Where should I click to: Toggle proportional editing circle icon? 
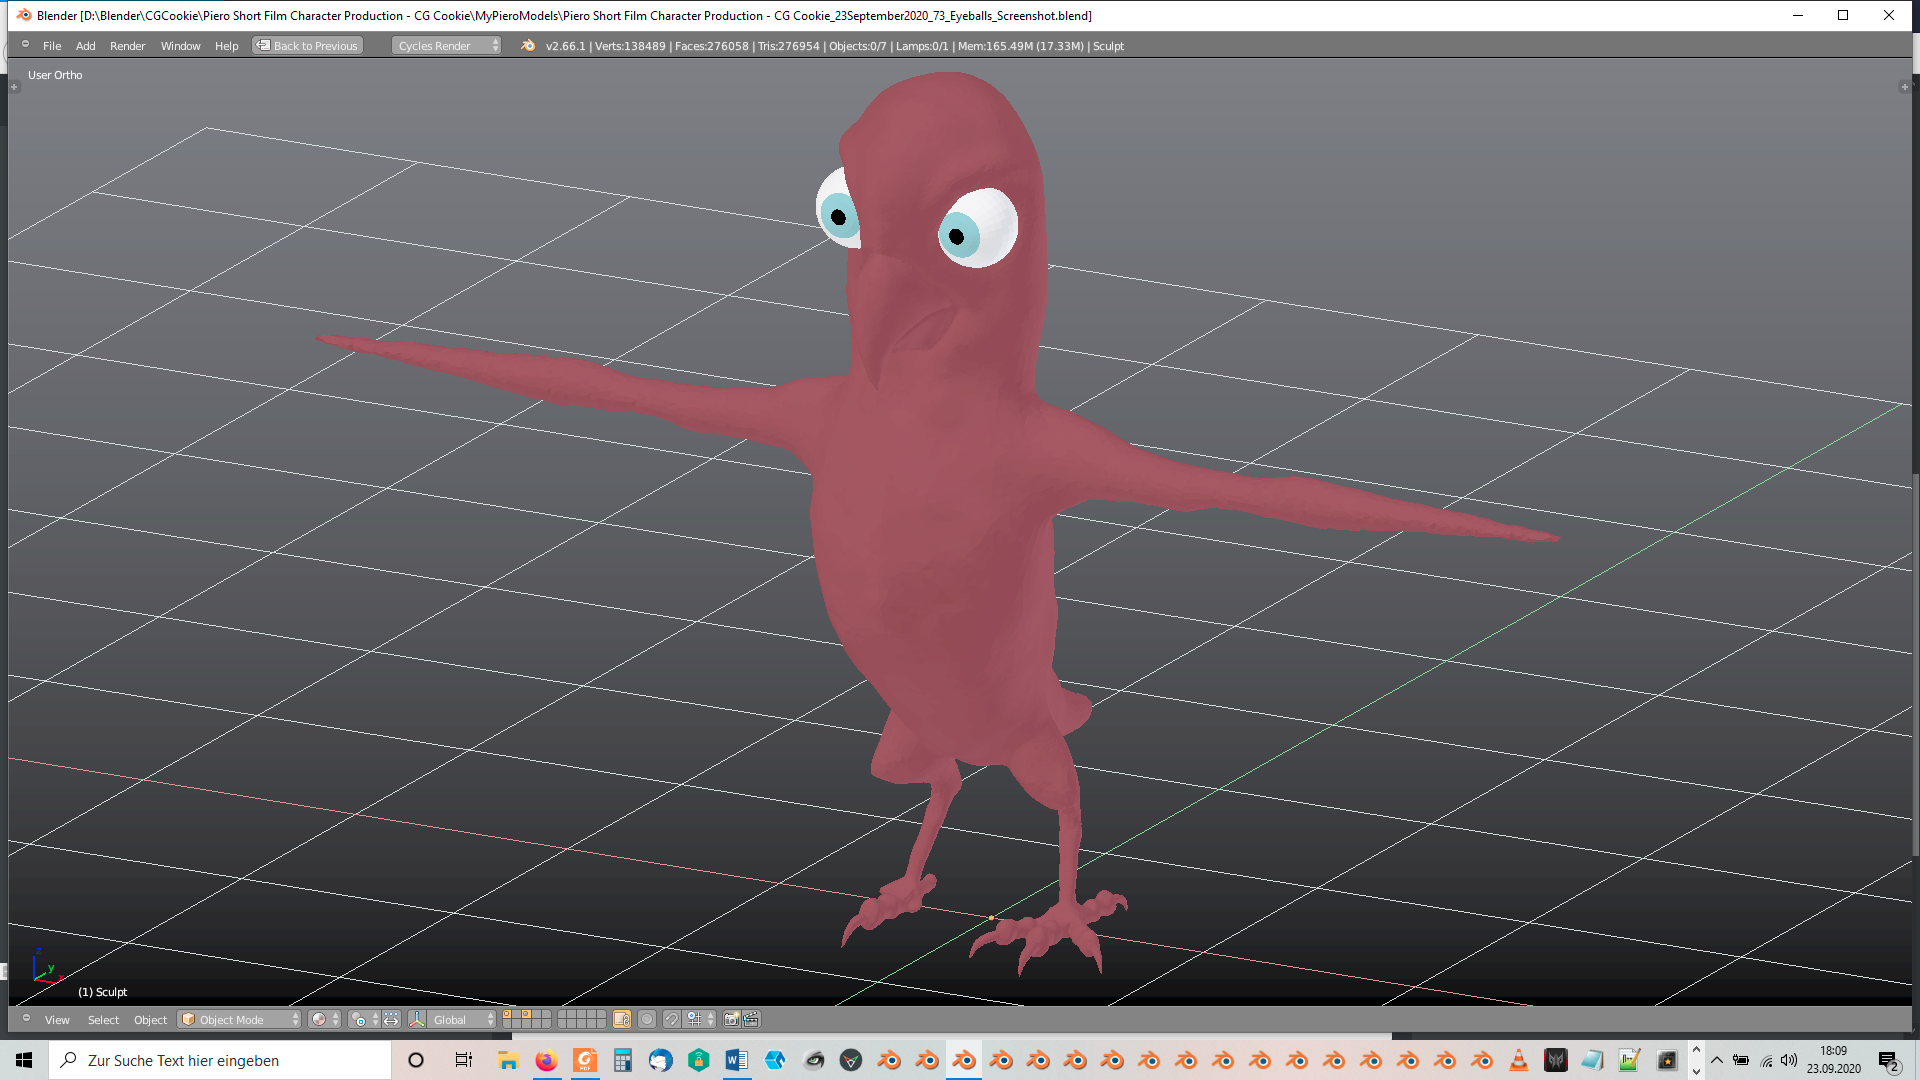click(647, 1020)
